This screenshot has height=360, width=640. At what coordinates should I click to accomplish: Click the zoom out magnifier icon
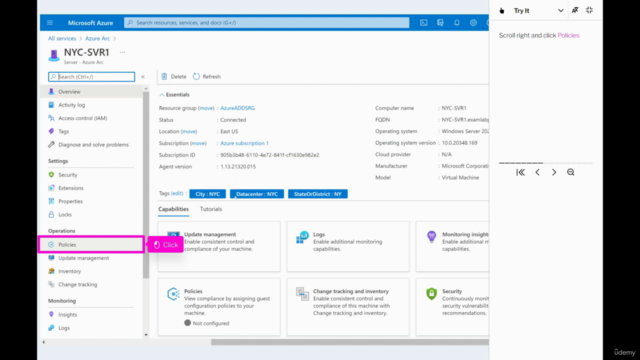(571, 172)
